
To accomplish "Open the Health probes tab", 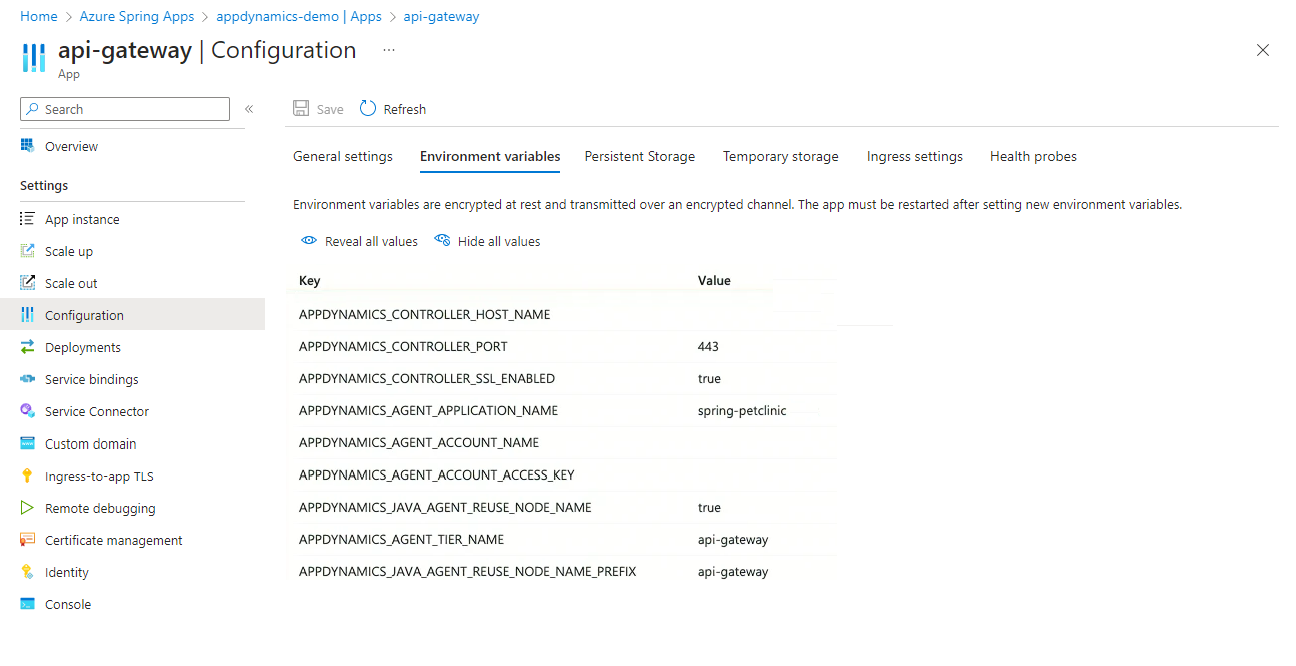I will click(x=1033, y=156).
